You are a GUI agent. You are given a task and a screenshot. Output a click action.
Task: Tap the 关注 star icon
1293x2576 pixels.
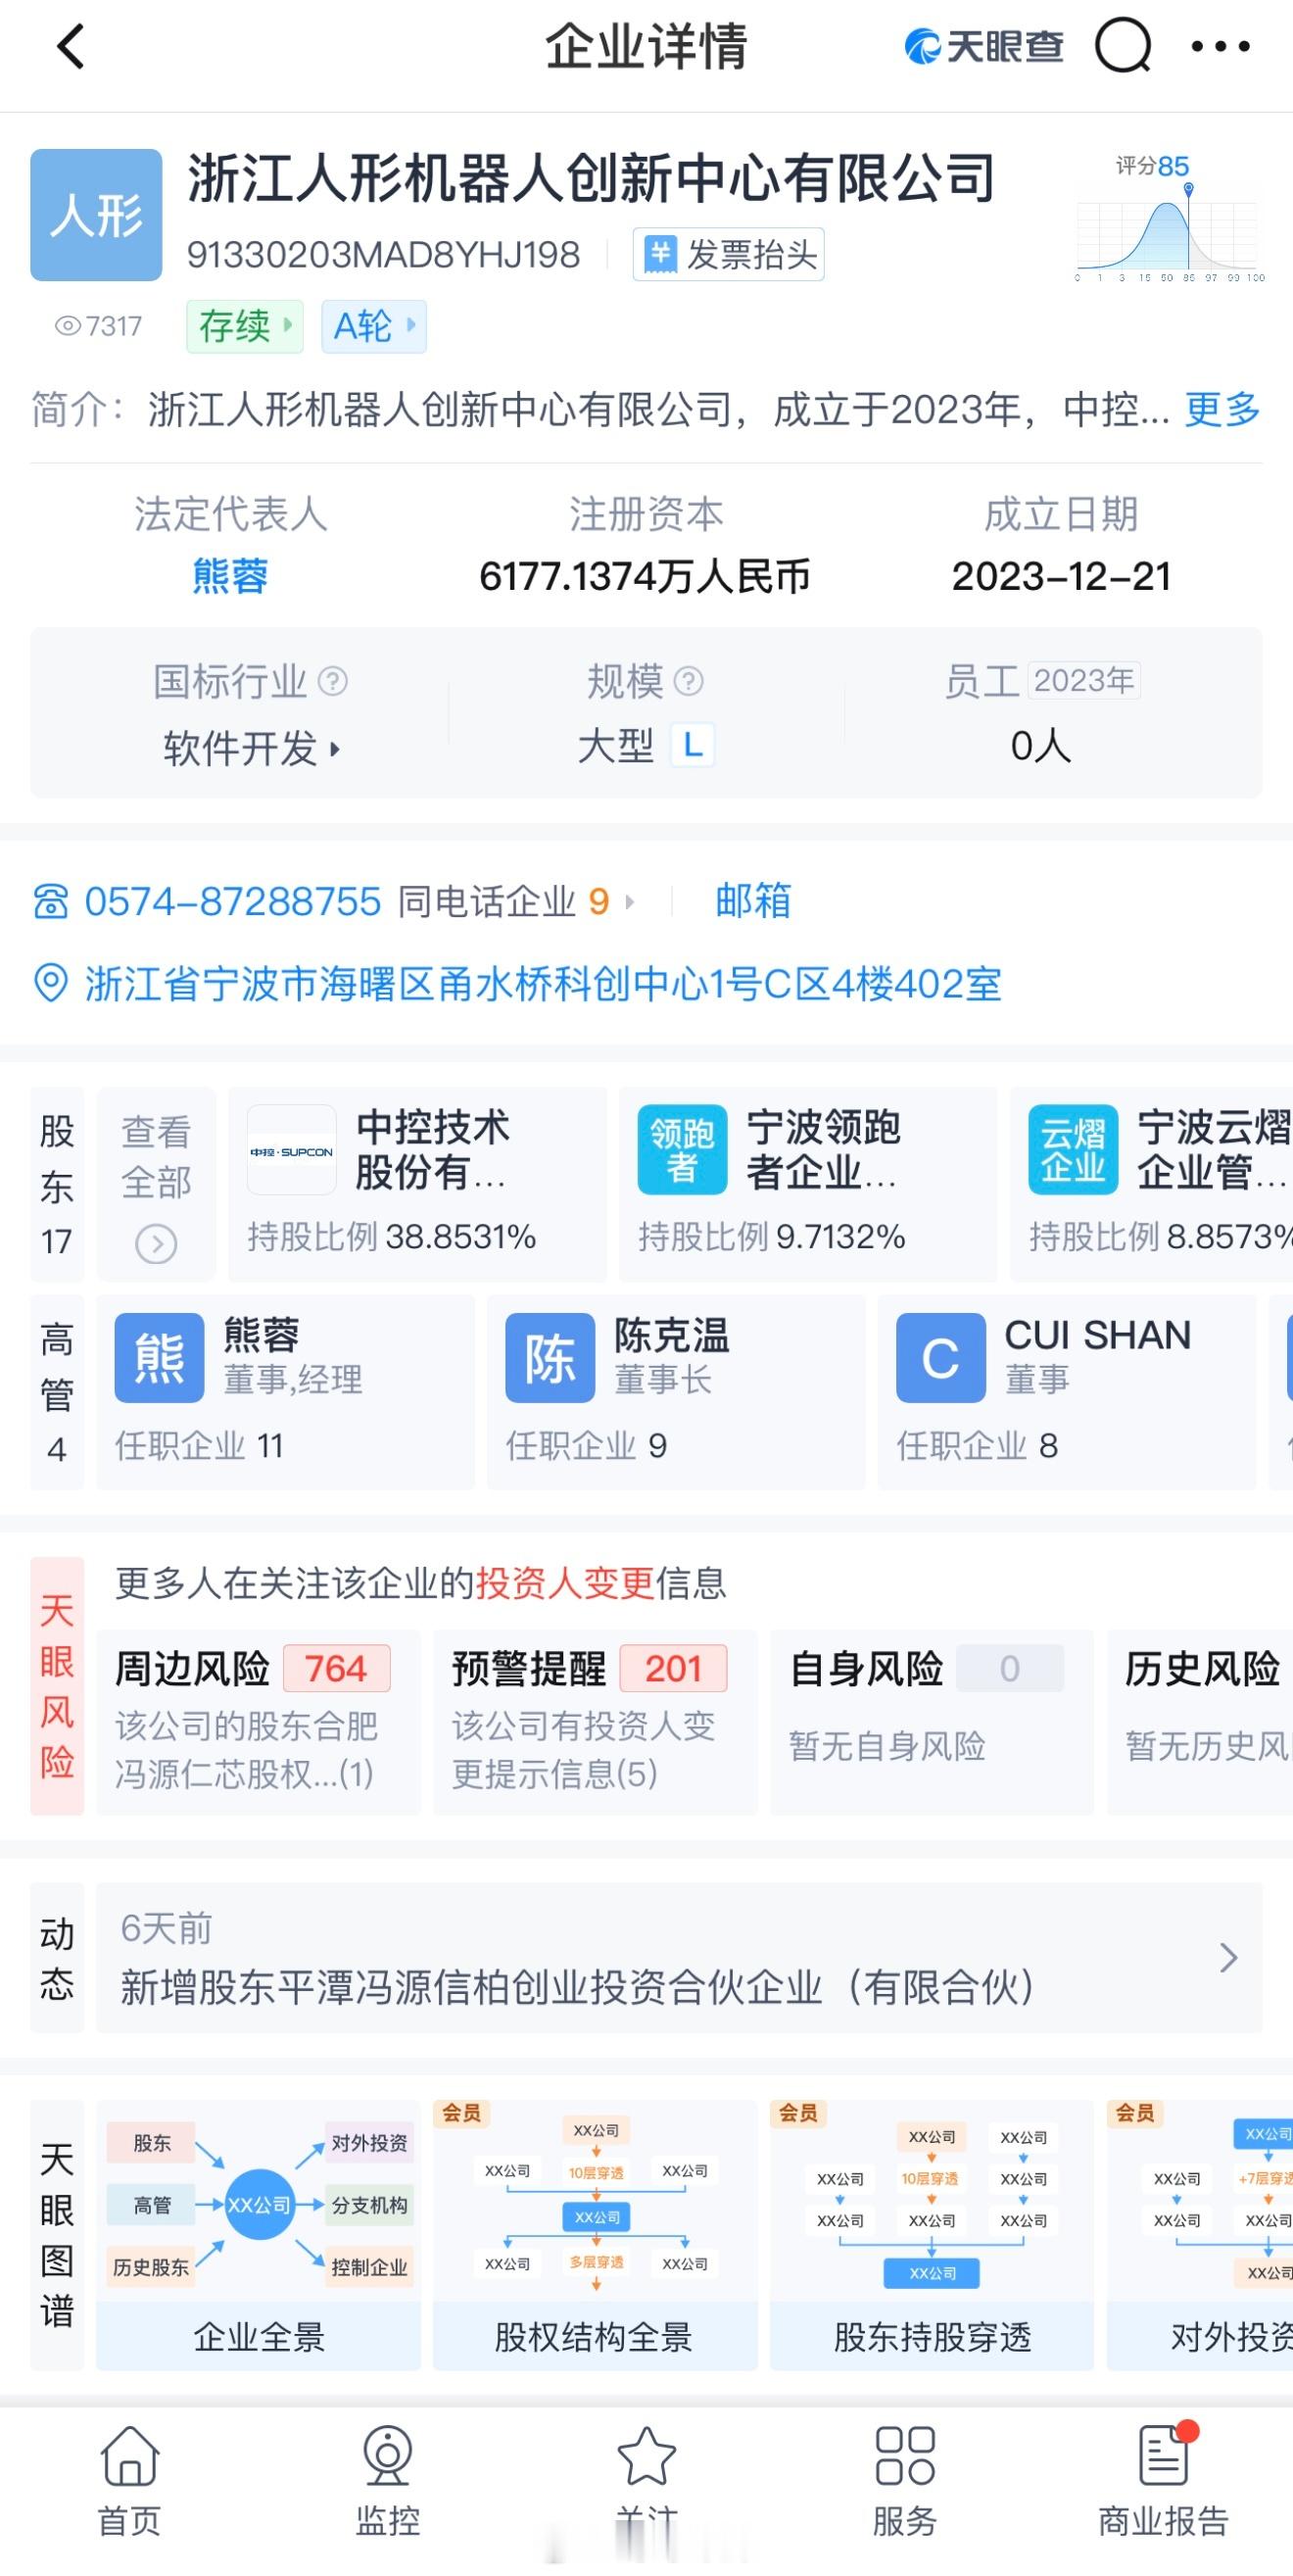pyautogui.click(x=646, y=2457)
